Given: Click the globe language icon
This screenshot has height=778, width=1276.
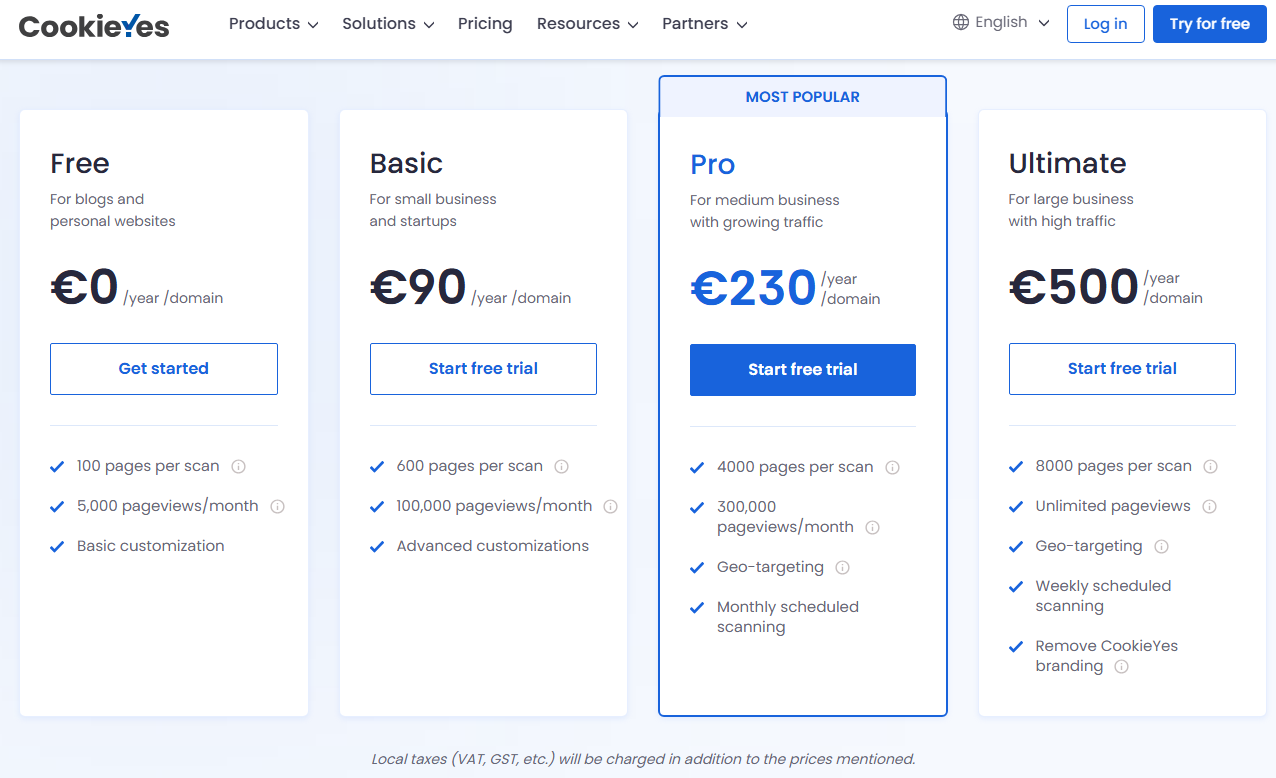Looking at the screenshot, I should point(961,22).
